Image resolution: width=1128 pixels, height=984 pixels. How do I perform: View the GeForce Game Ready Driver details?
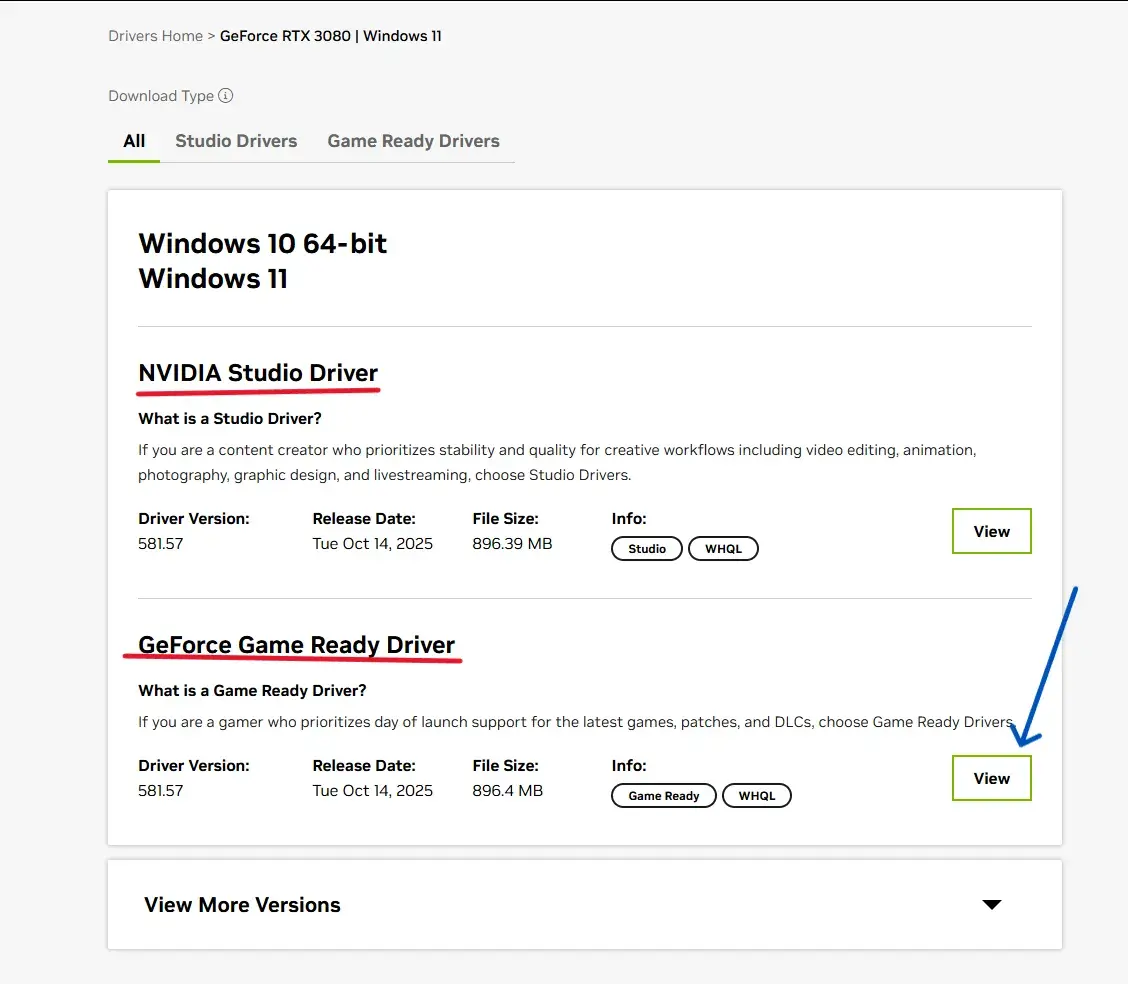[x=991, y=778]
